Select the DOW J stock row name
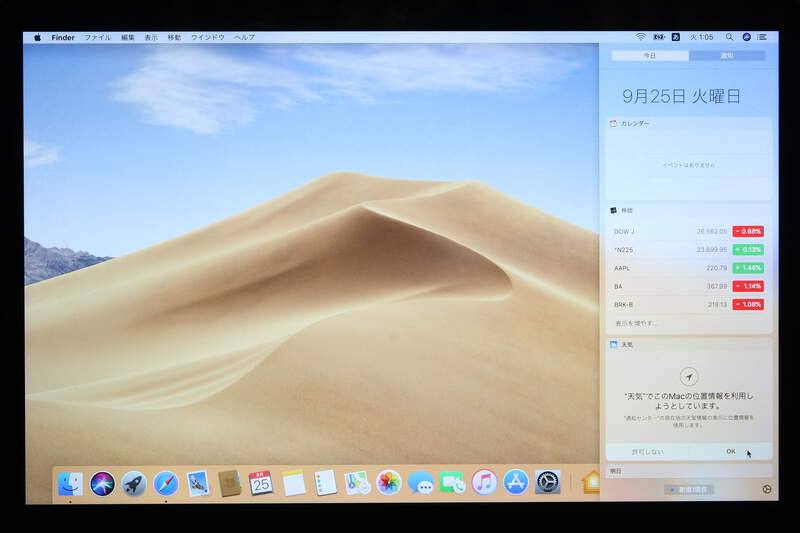This screenshot has height=533, width=800. click(624, 232)
